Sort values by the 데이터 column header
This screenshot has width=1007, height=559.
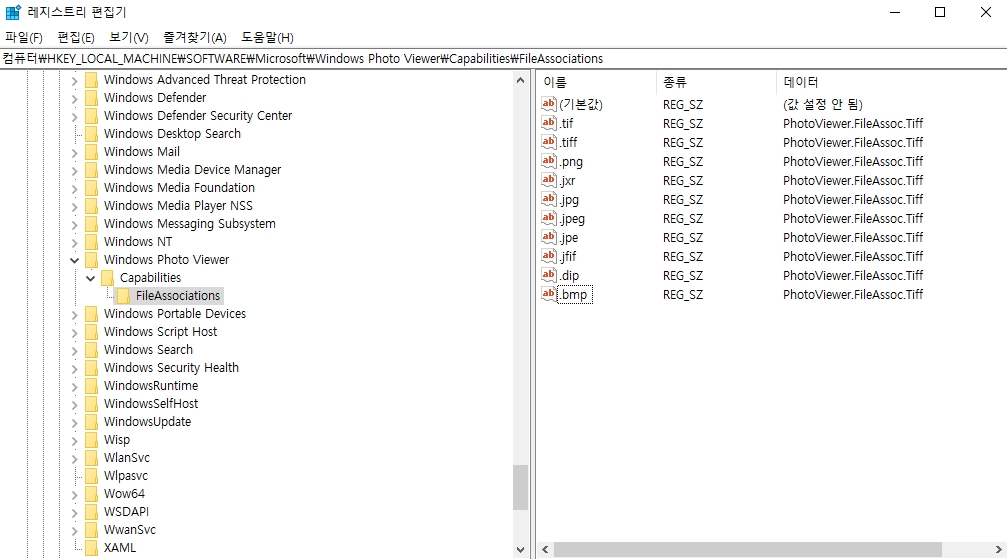pyautogui.click(x=891, y=82)
